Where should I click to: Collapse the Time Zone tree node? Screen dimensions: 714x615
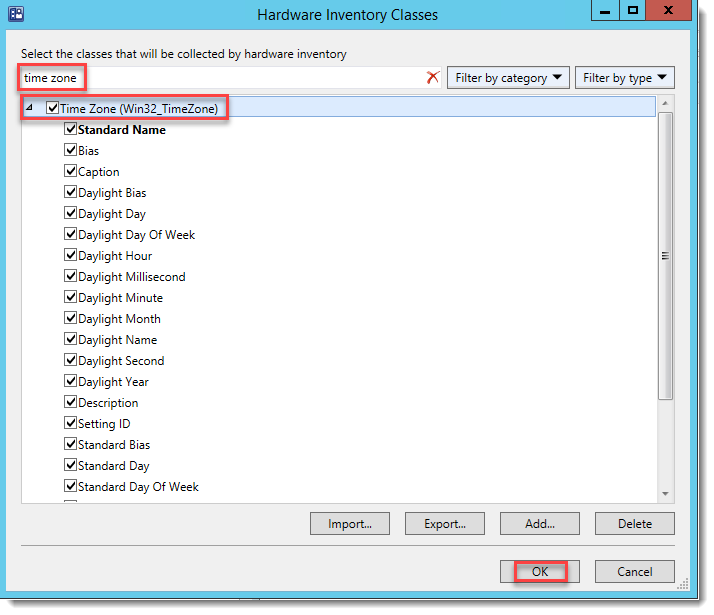click(29, 108)
